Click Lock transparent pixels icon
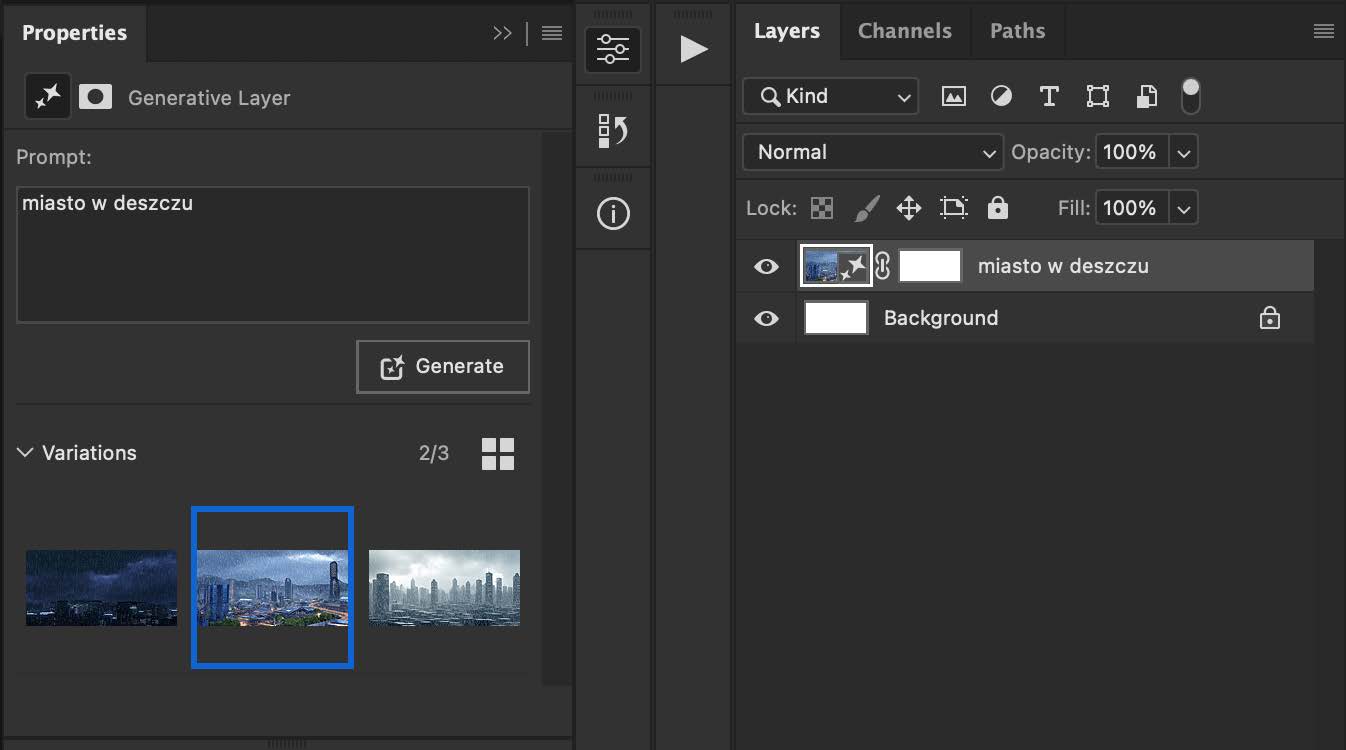1346x750 pixels. click(821, 208)
